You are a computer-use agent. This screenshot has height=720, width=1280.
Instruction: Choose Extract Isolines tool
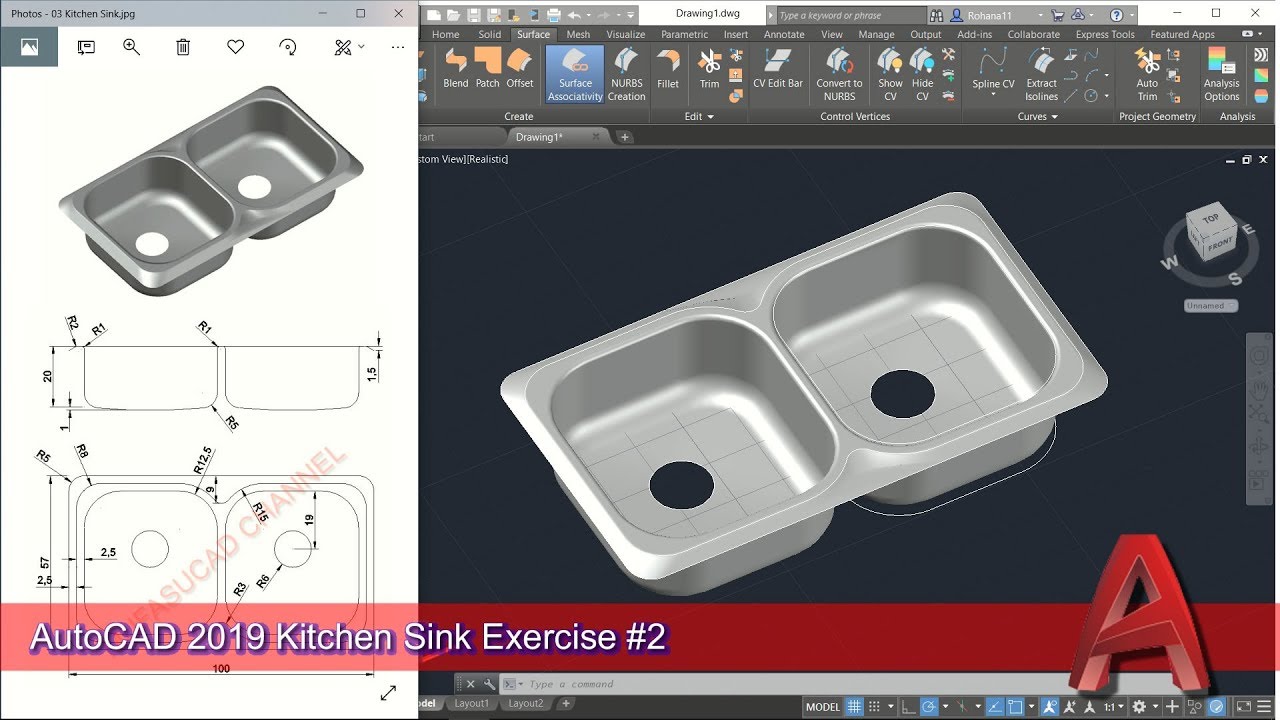[1041, 74]
